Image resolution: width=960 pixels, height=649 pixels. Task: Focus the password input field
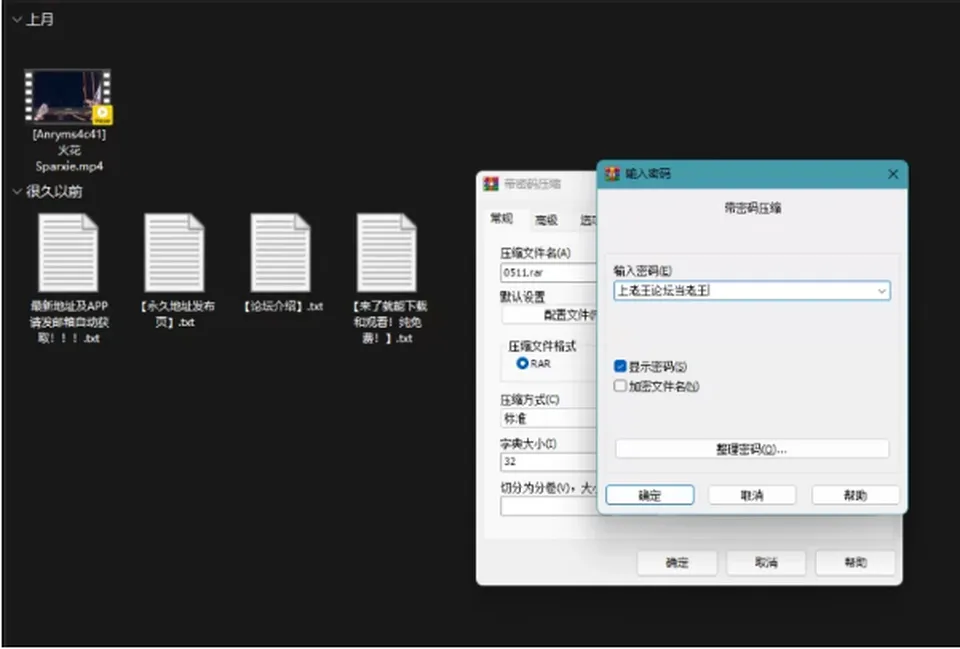click(752, 291)
